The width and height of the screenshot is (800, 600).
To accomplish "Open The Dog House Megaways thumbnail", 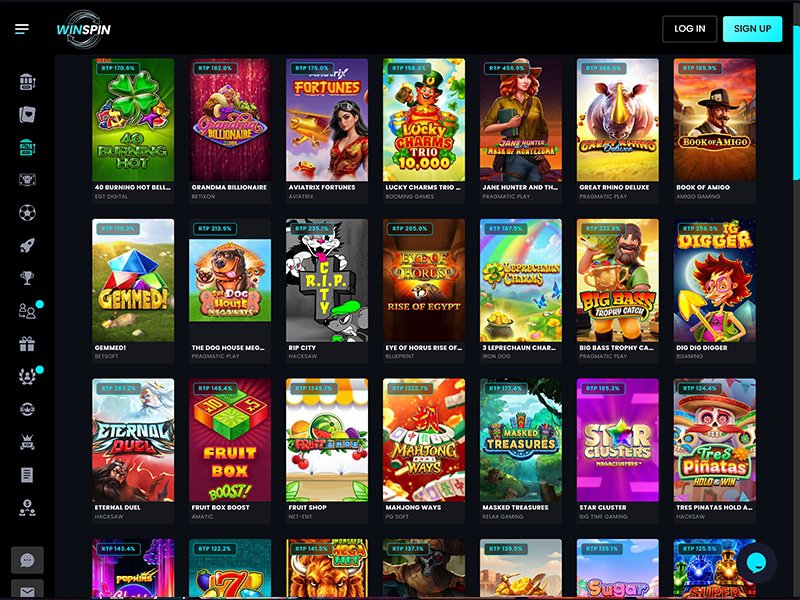I will pos(230,280).
